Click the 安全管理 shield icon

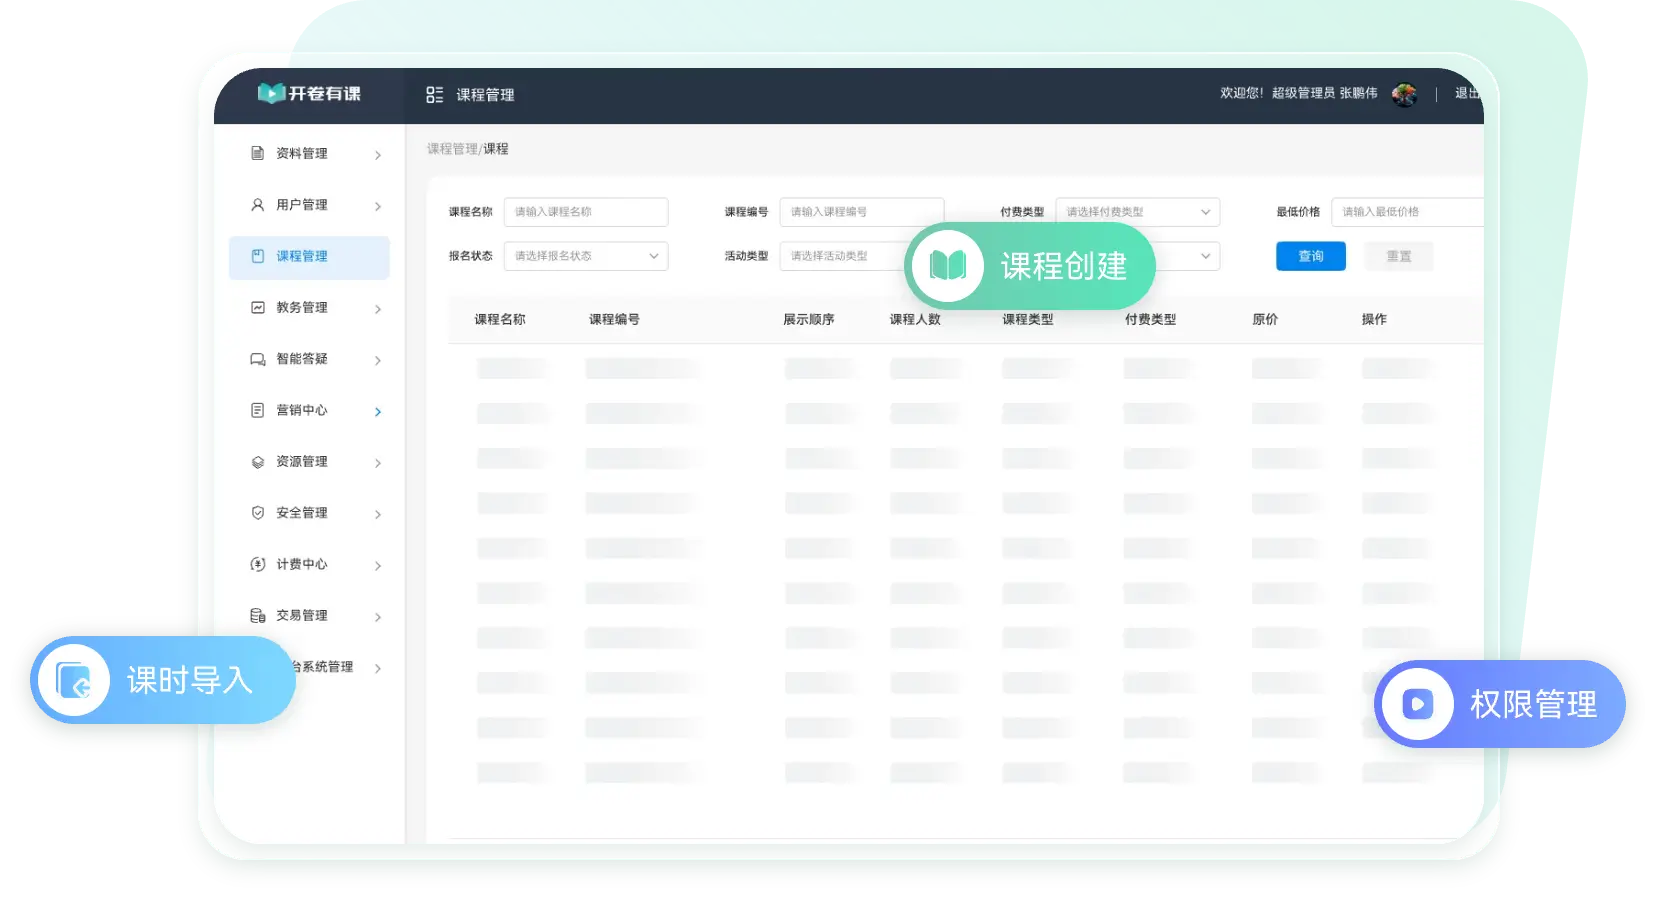click(x=257, y=513)
